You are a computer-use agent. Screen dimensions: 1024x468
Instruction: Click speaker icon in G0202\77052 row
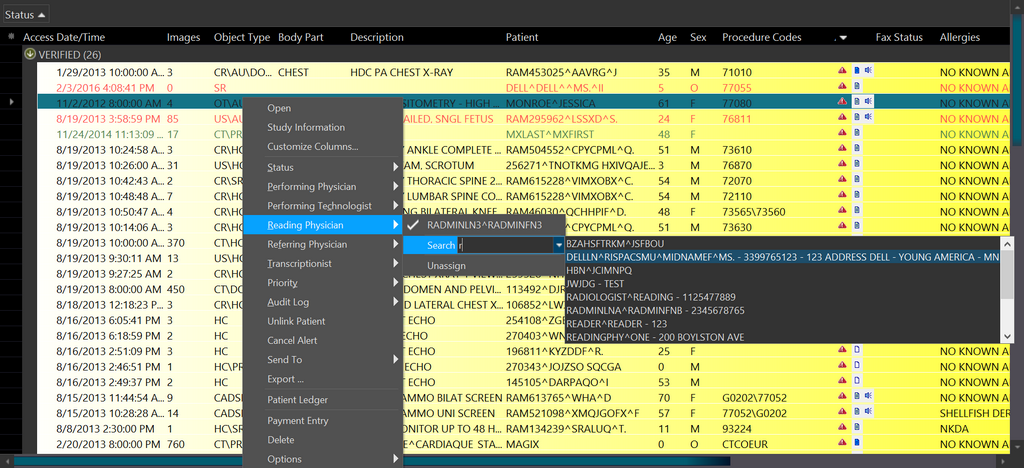(x=868, y=397)
